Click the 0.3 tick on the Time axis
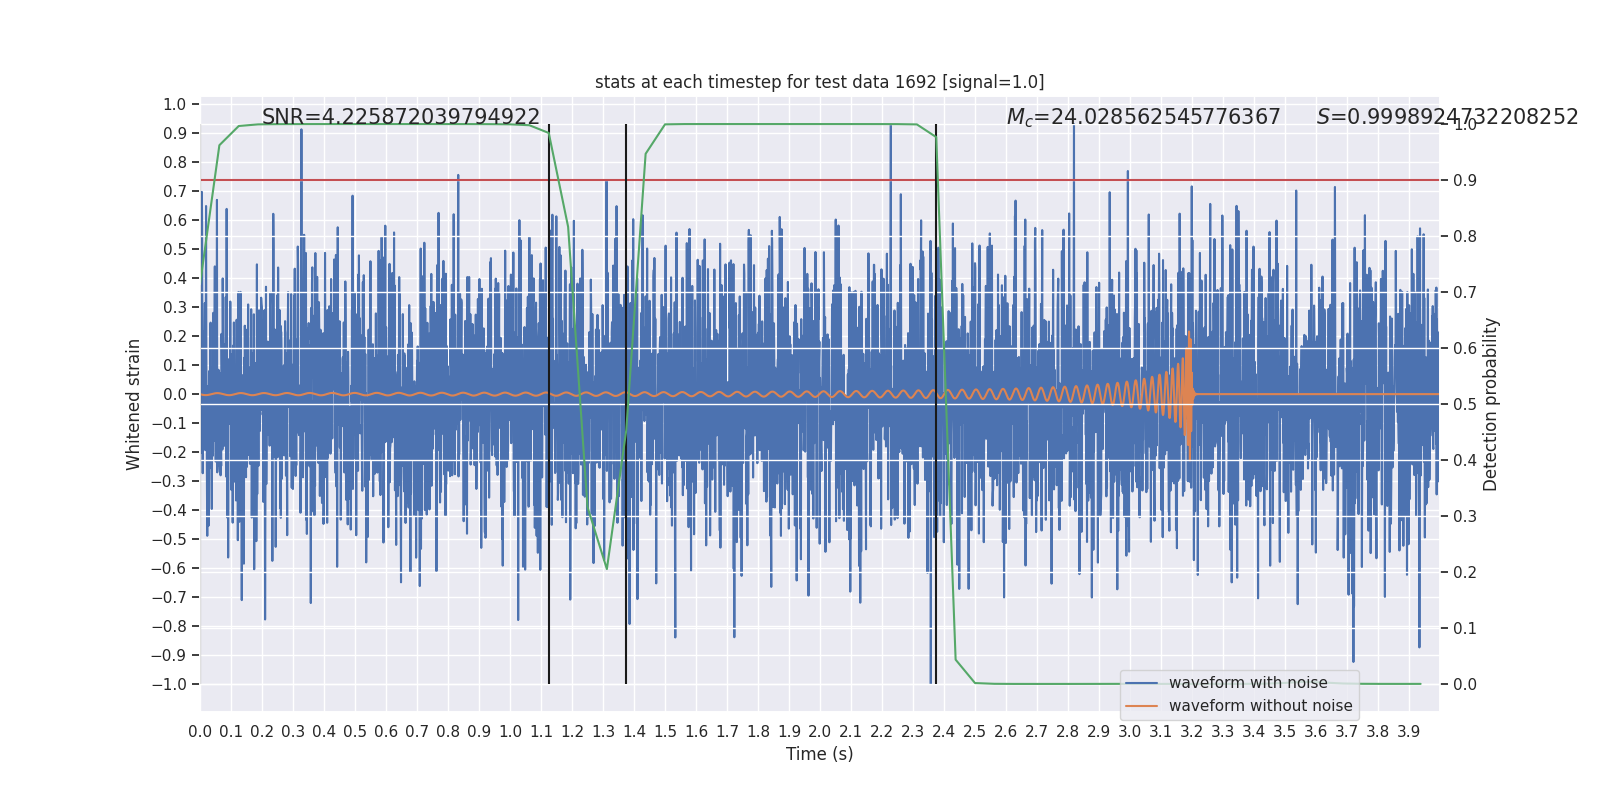1600x800 pixels. point(293,732)
